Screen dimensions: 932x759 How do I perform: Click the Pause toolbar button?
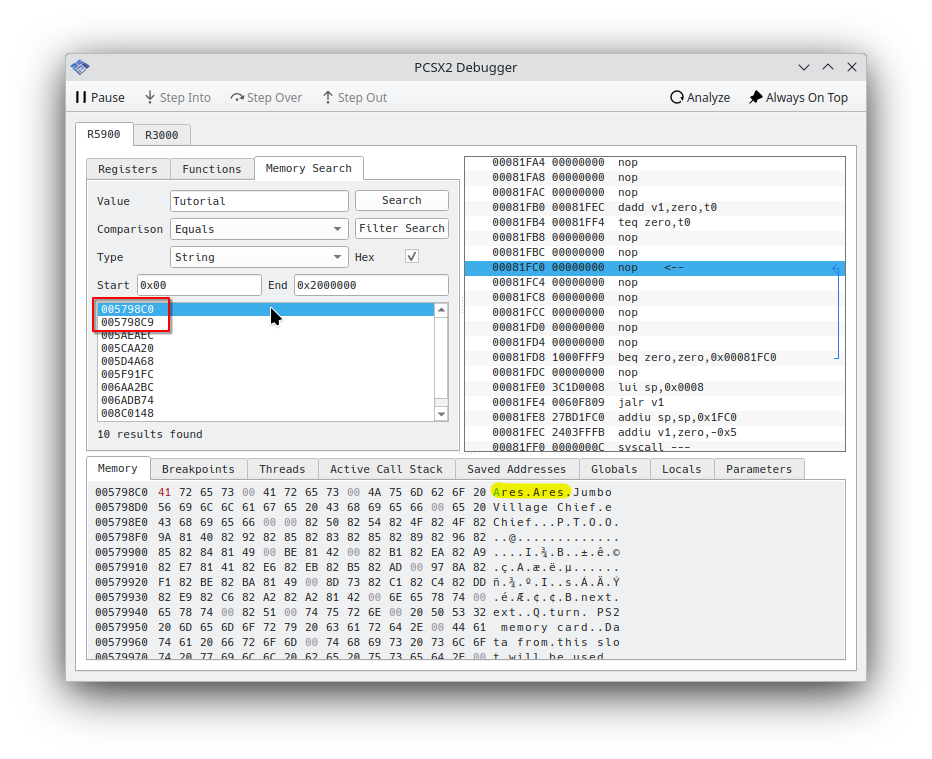click(x=100, y=97)
